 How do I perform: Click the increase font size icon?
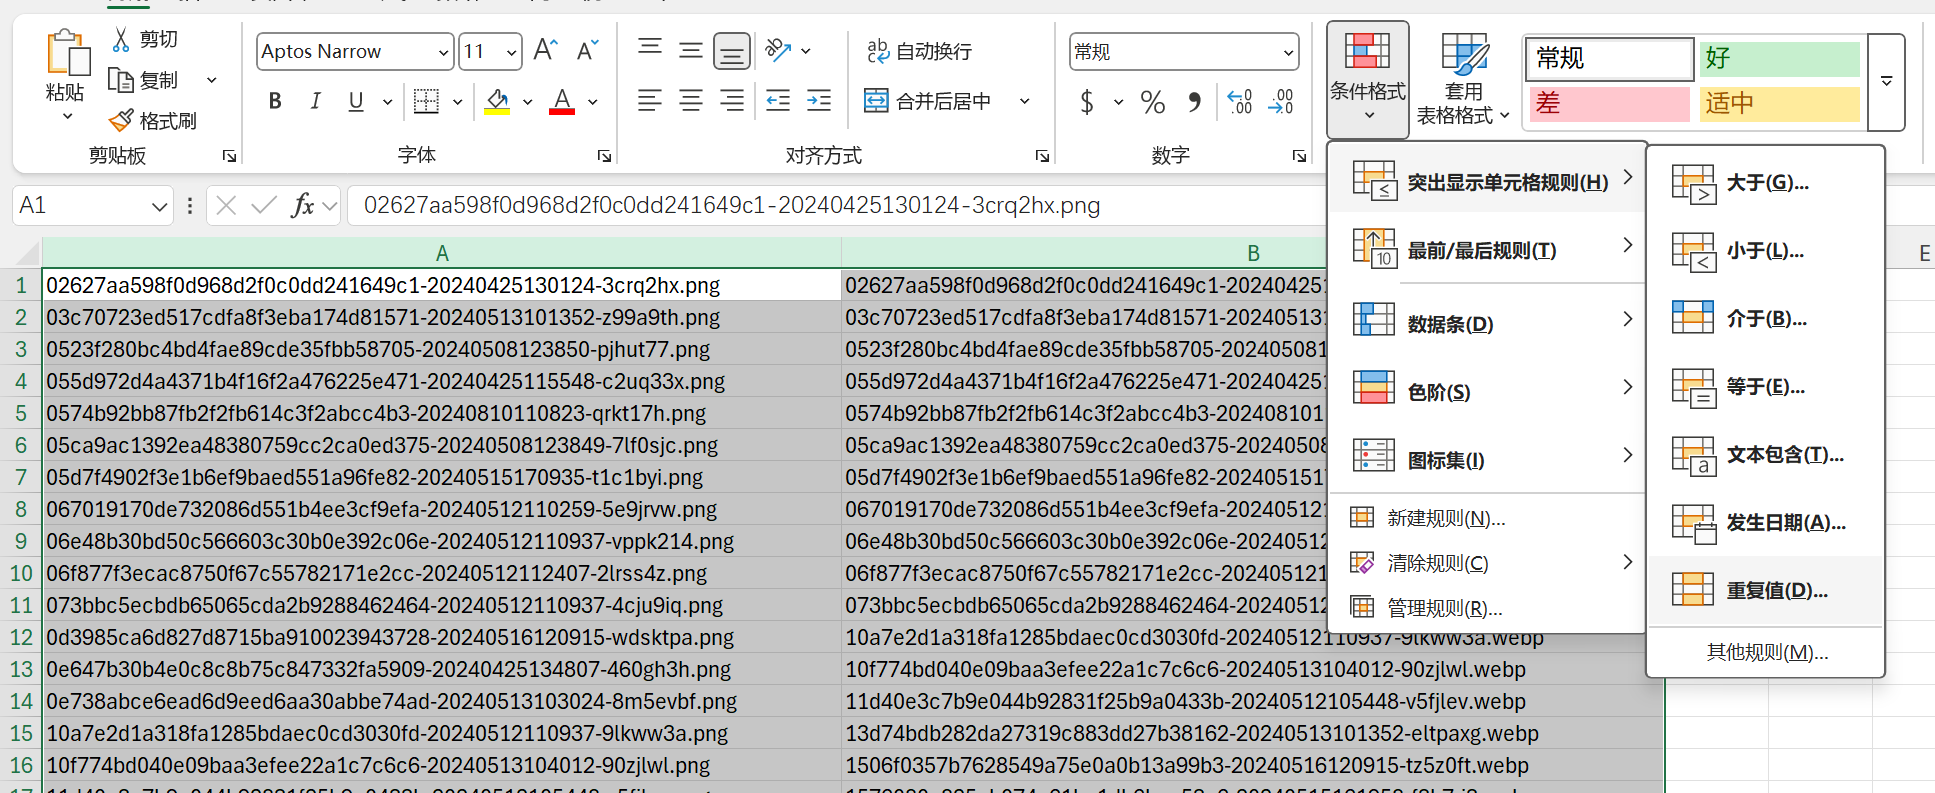coord(545,50)
